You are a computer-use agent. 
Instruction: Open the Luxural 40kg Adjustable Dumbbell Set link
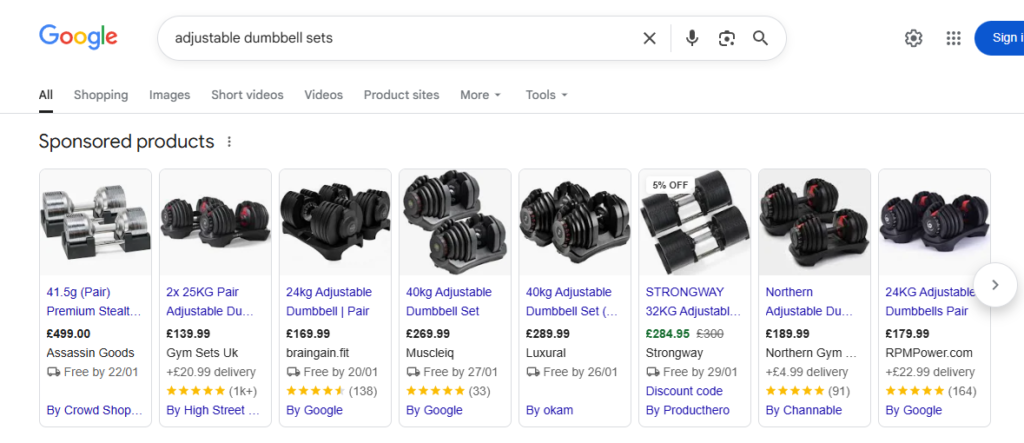(572, 301)
